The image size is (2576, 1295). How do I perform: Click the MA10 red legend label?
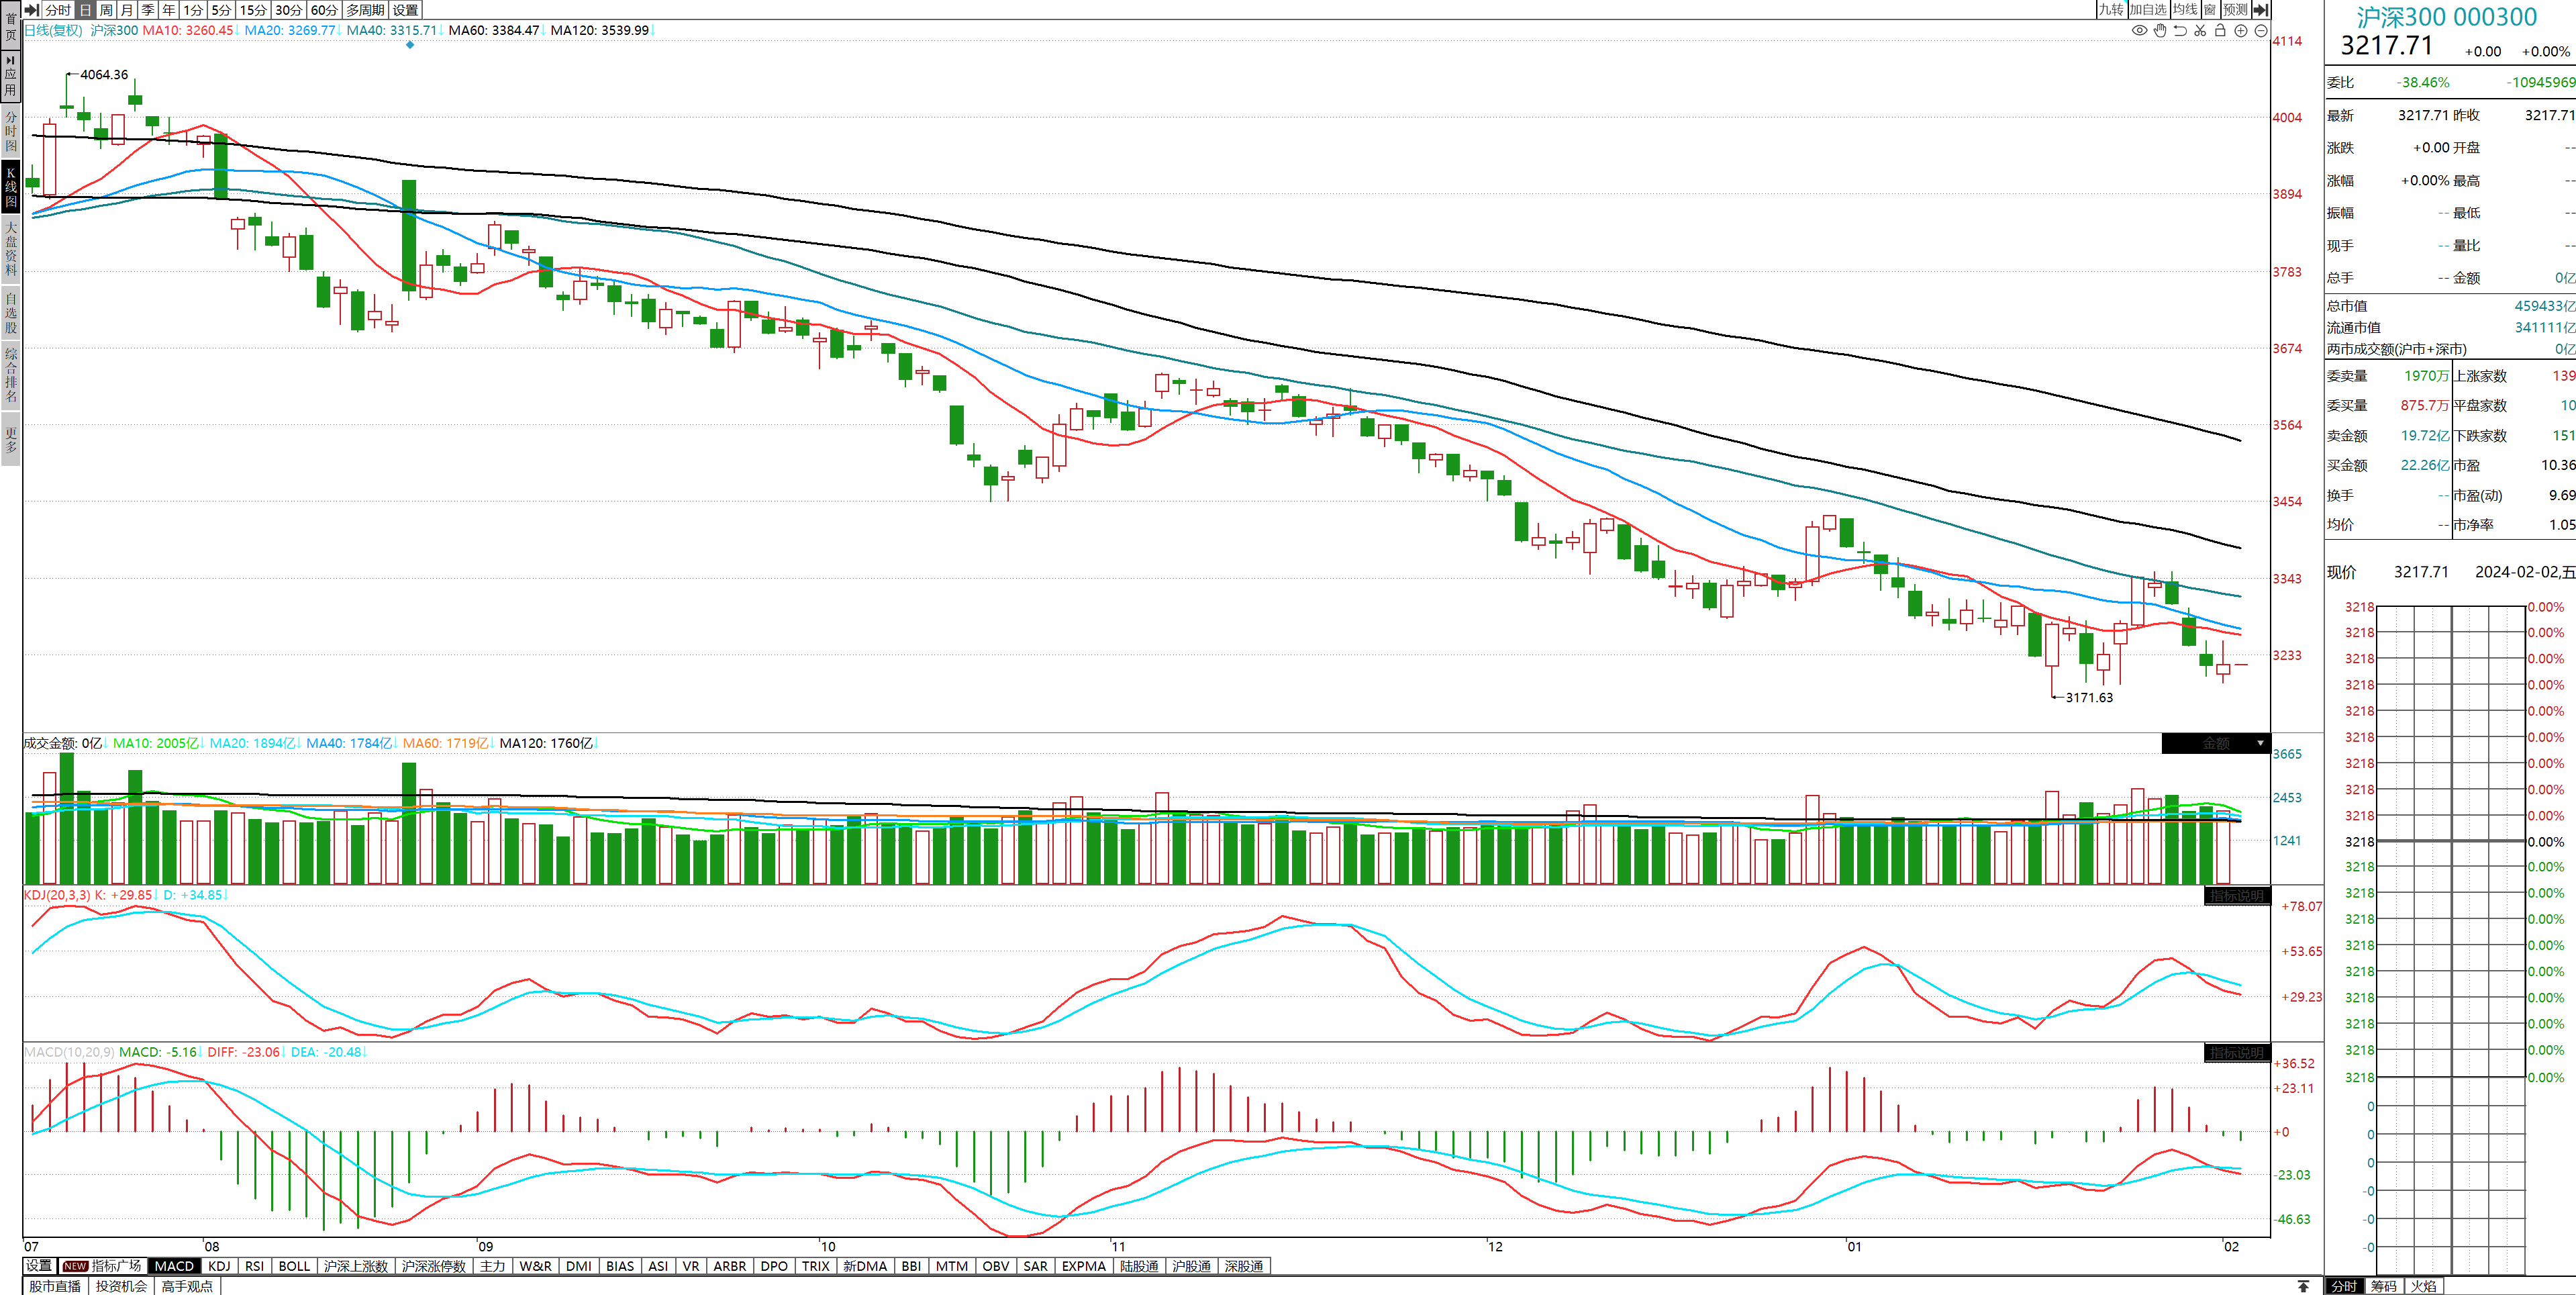[188, 31]
